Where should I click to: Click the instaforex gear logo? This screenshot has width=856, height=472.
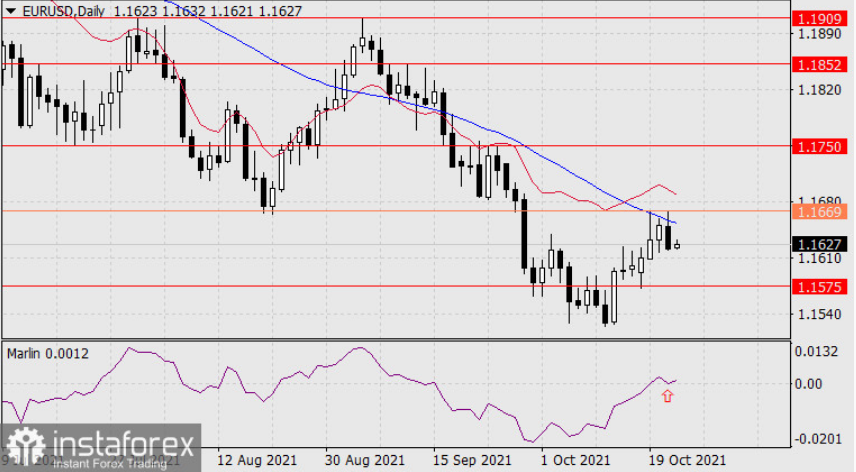pos(25,447)
